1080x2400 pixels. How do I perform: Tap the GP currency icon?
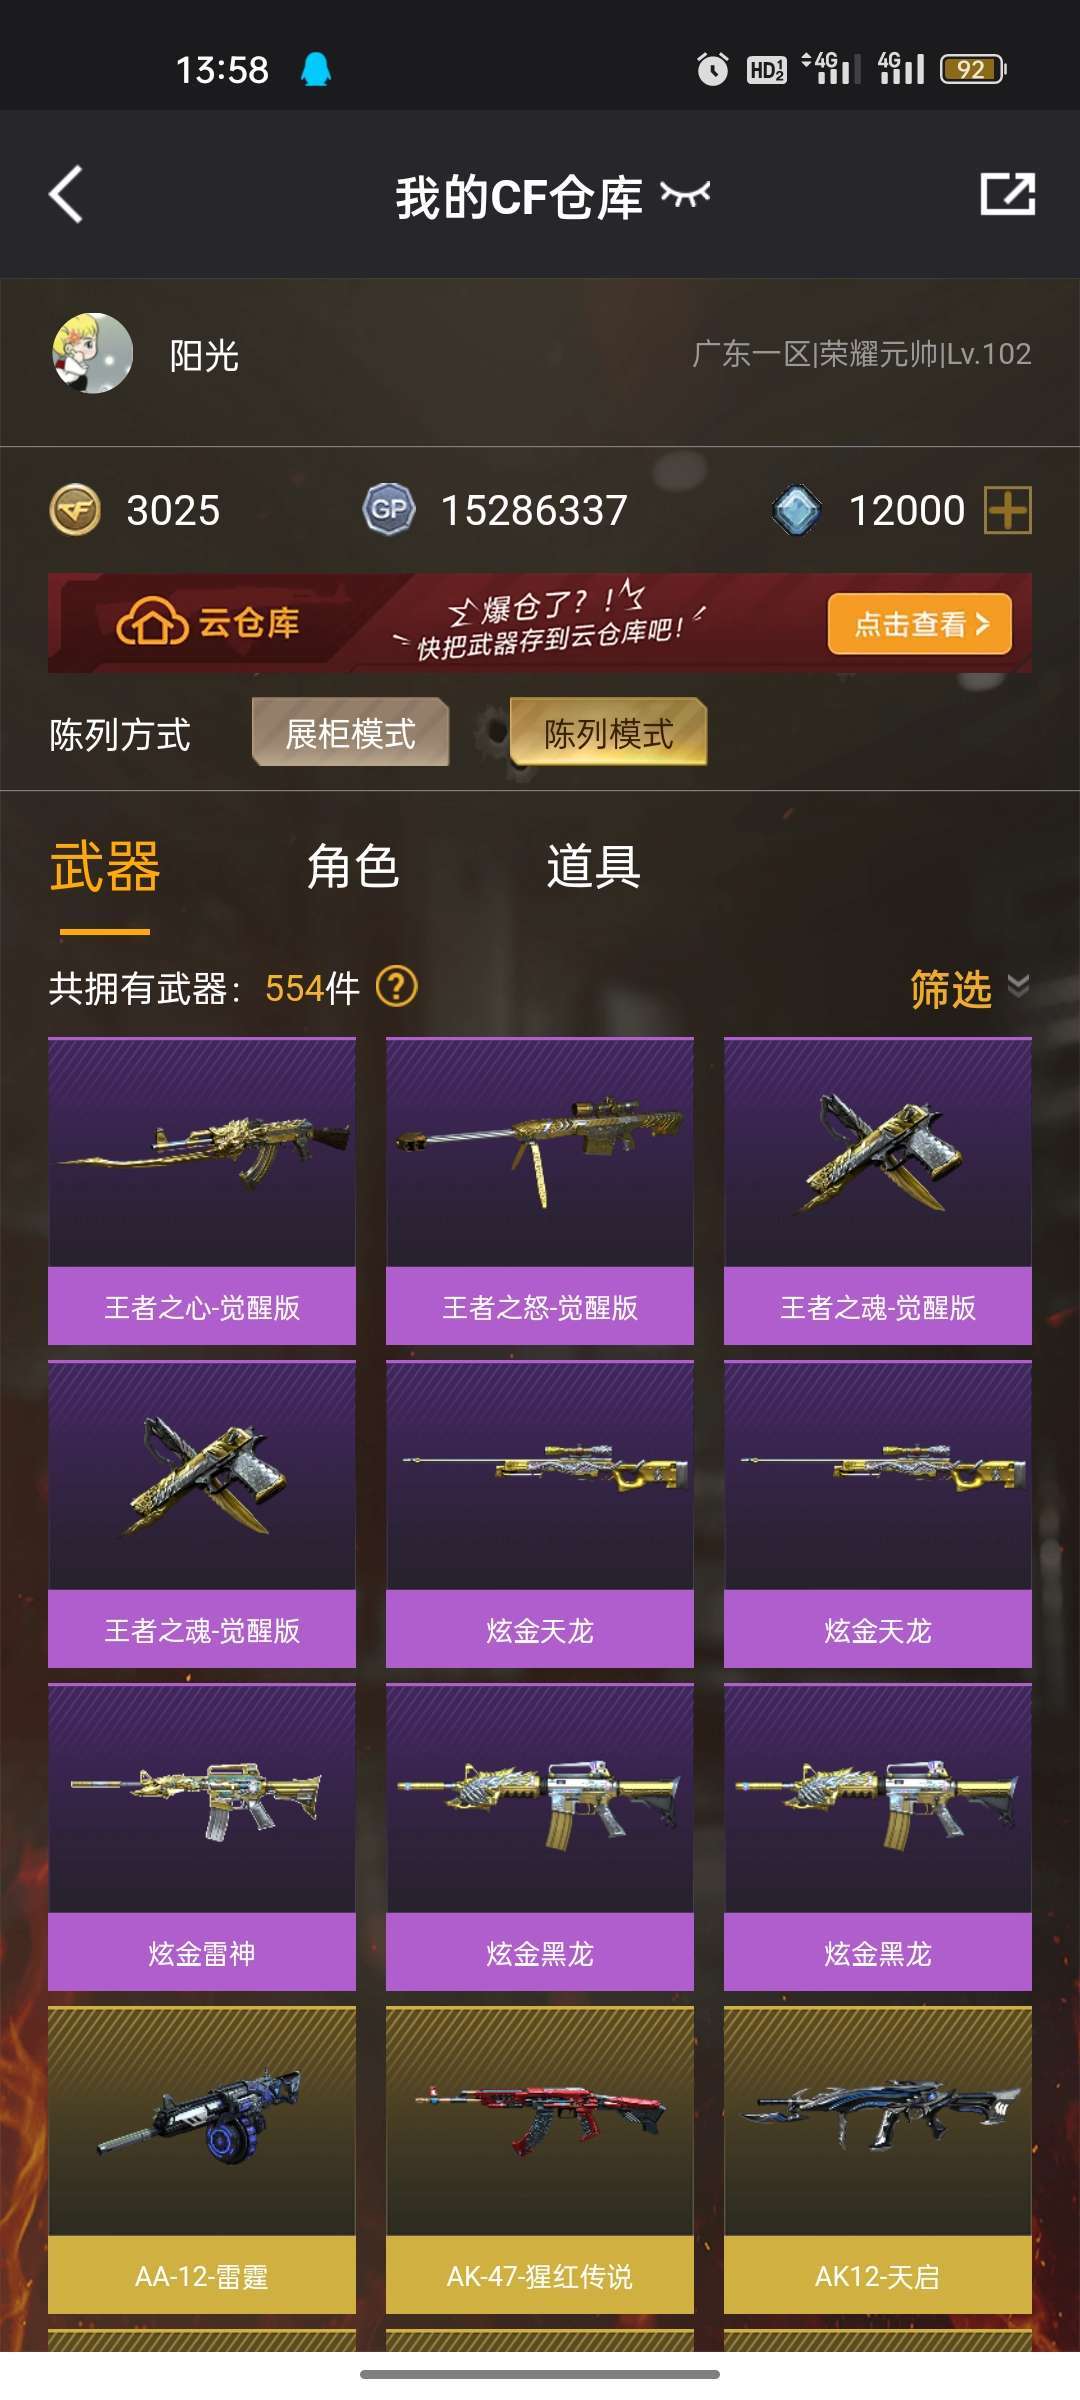[x=388, y=510]
